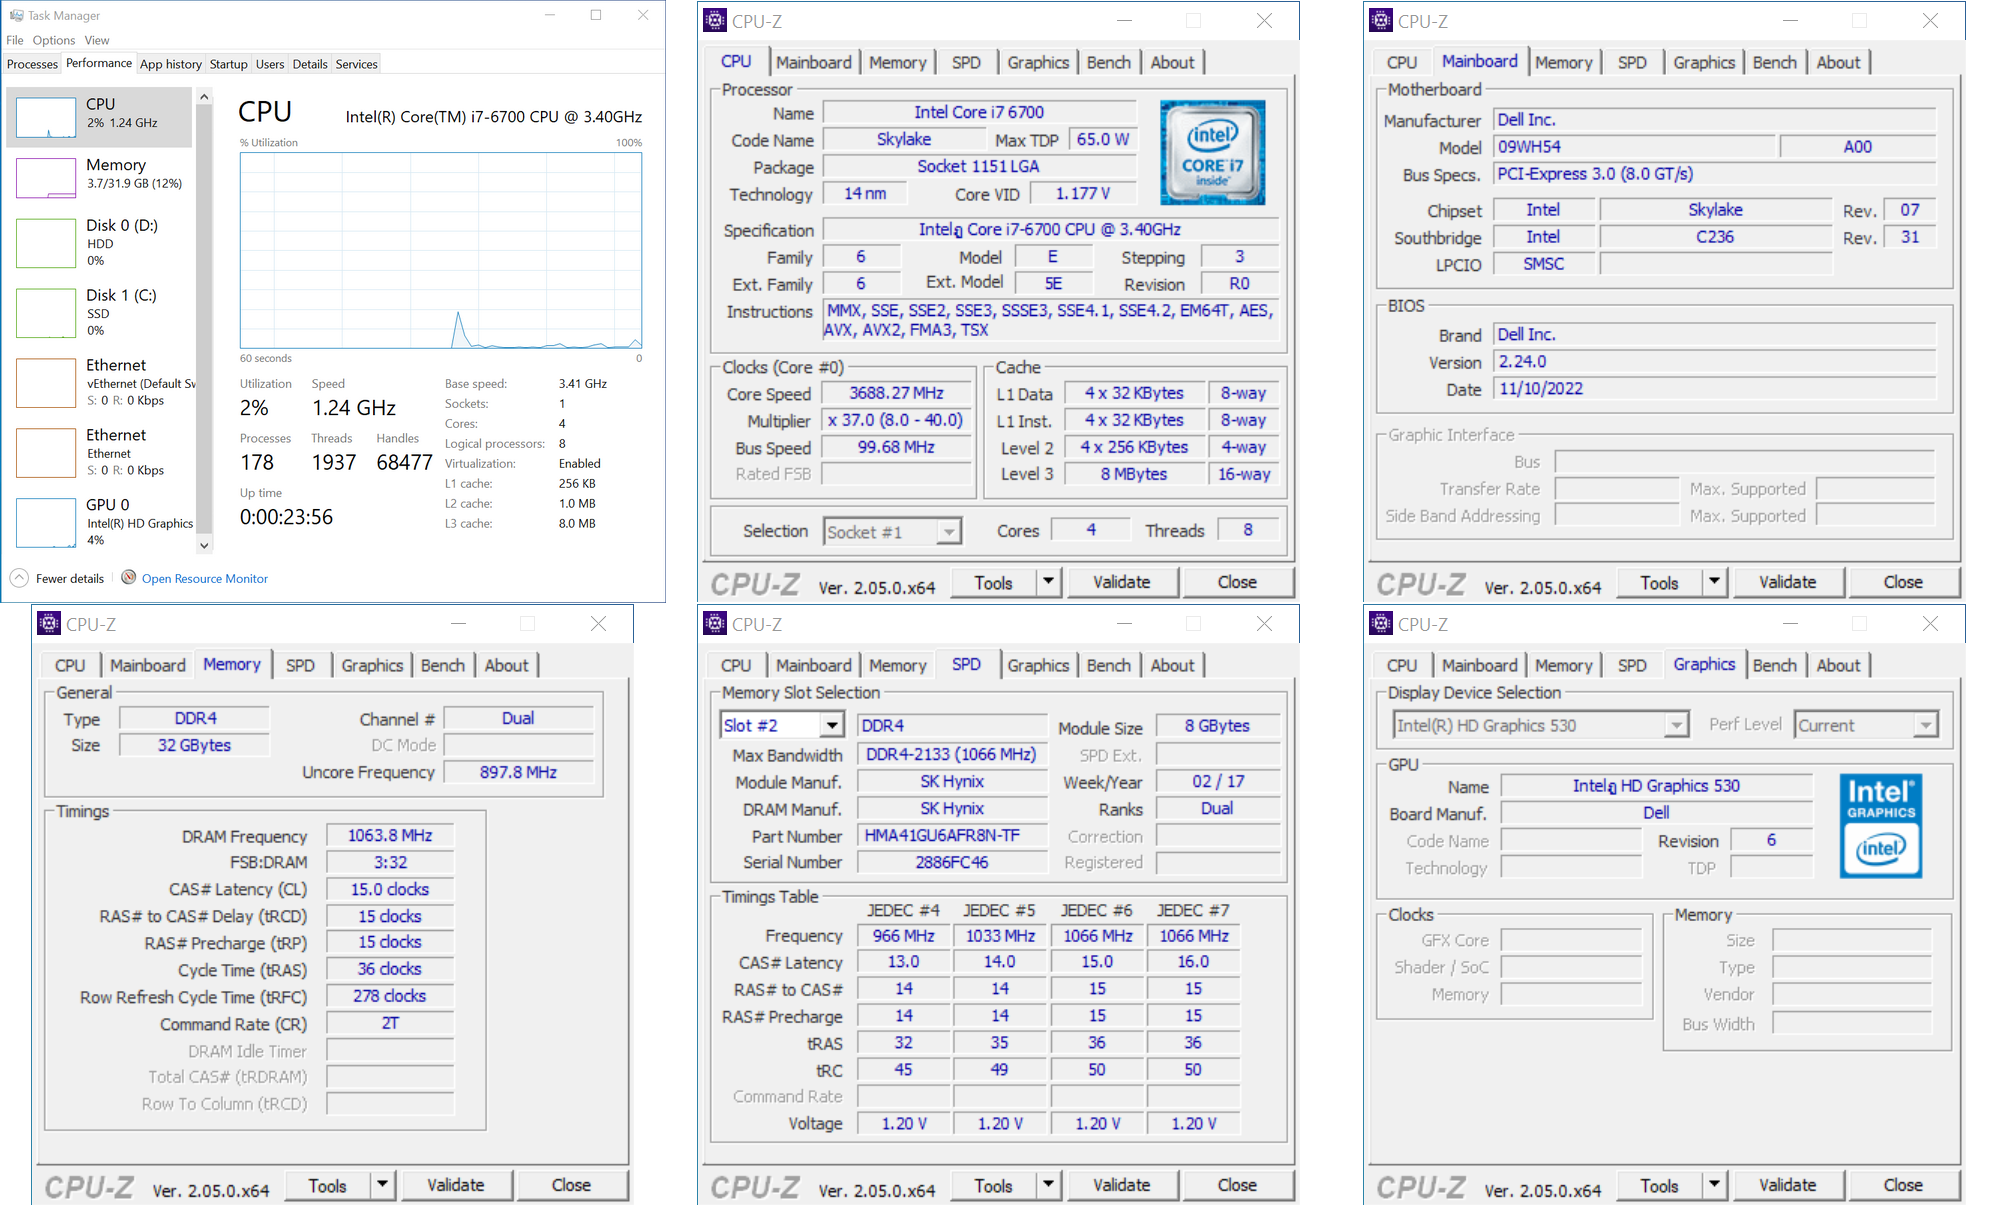The image size is (1998, 1206).
Task: Click the Intel Graphics logo in Graphics window
Action: point(1880,826)
